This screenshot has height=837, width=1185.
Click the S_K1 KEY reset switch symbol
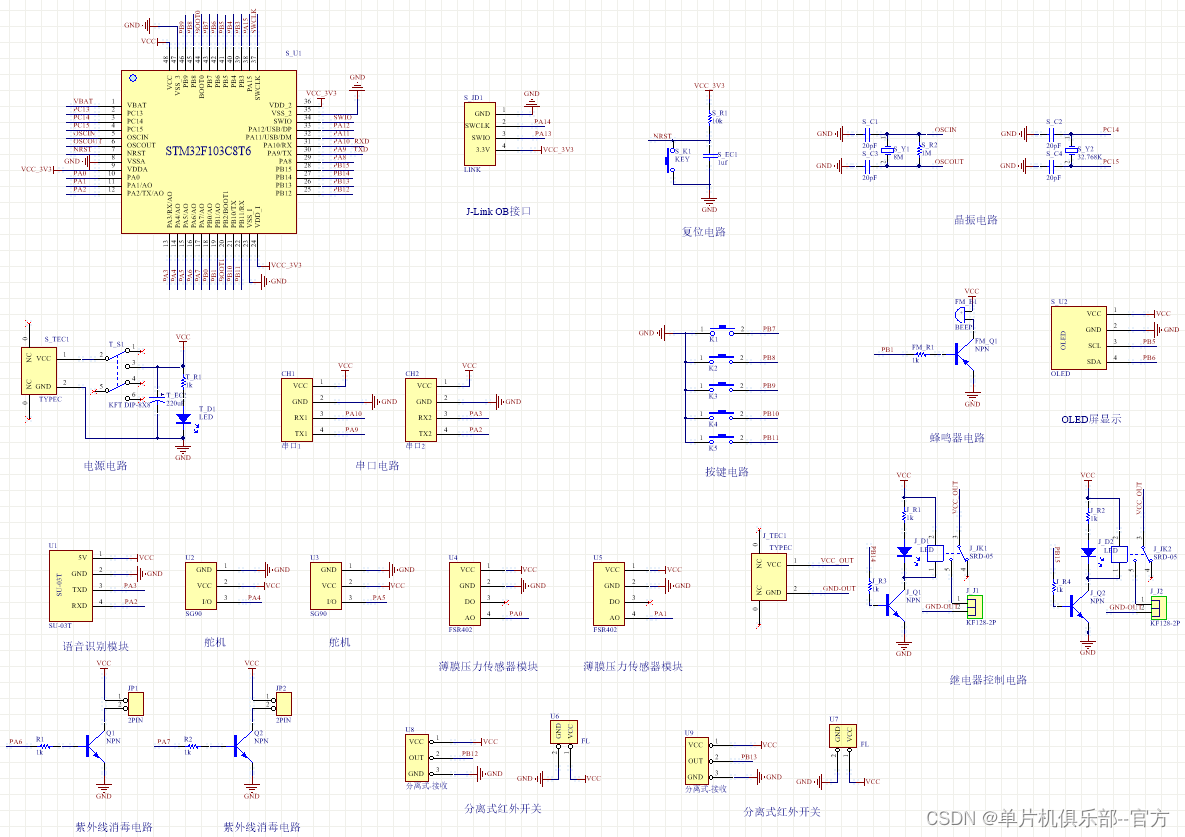point(671,161)
